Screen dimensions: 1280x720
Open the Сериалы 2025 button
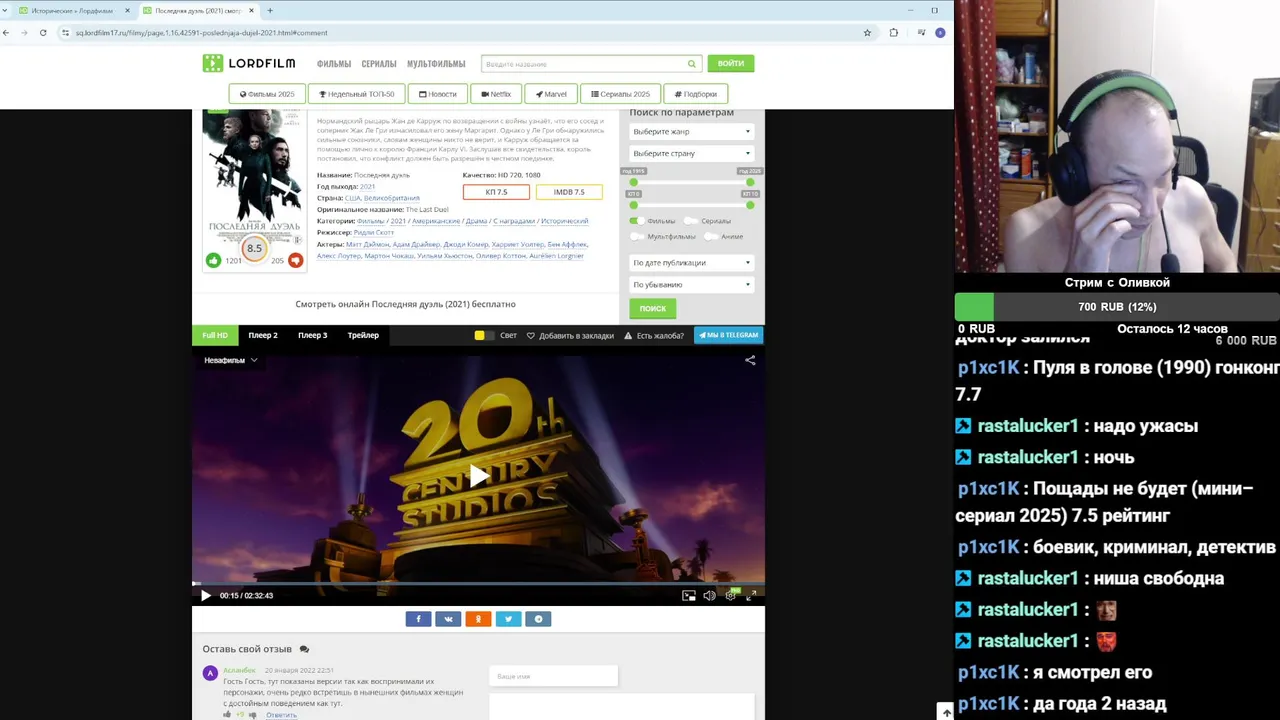point(620,94)
